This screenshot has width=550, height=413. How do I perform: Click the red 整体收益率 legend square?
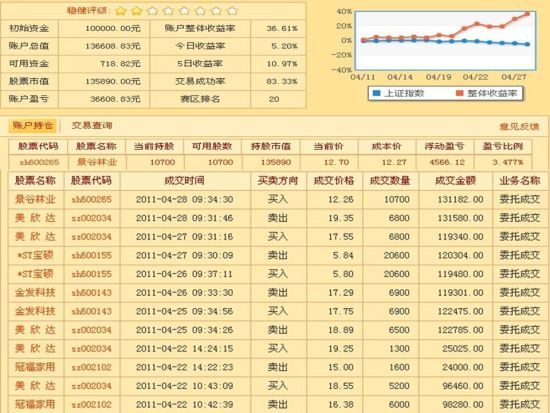pyautogui.click(x=459, y=93)
